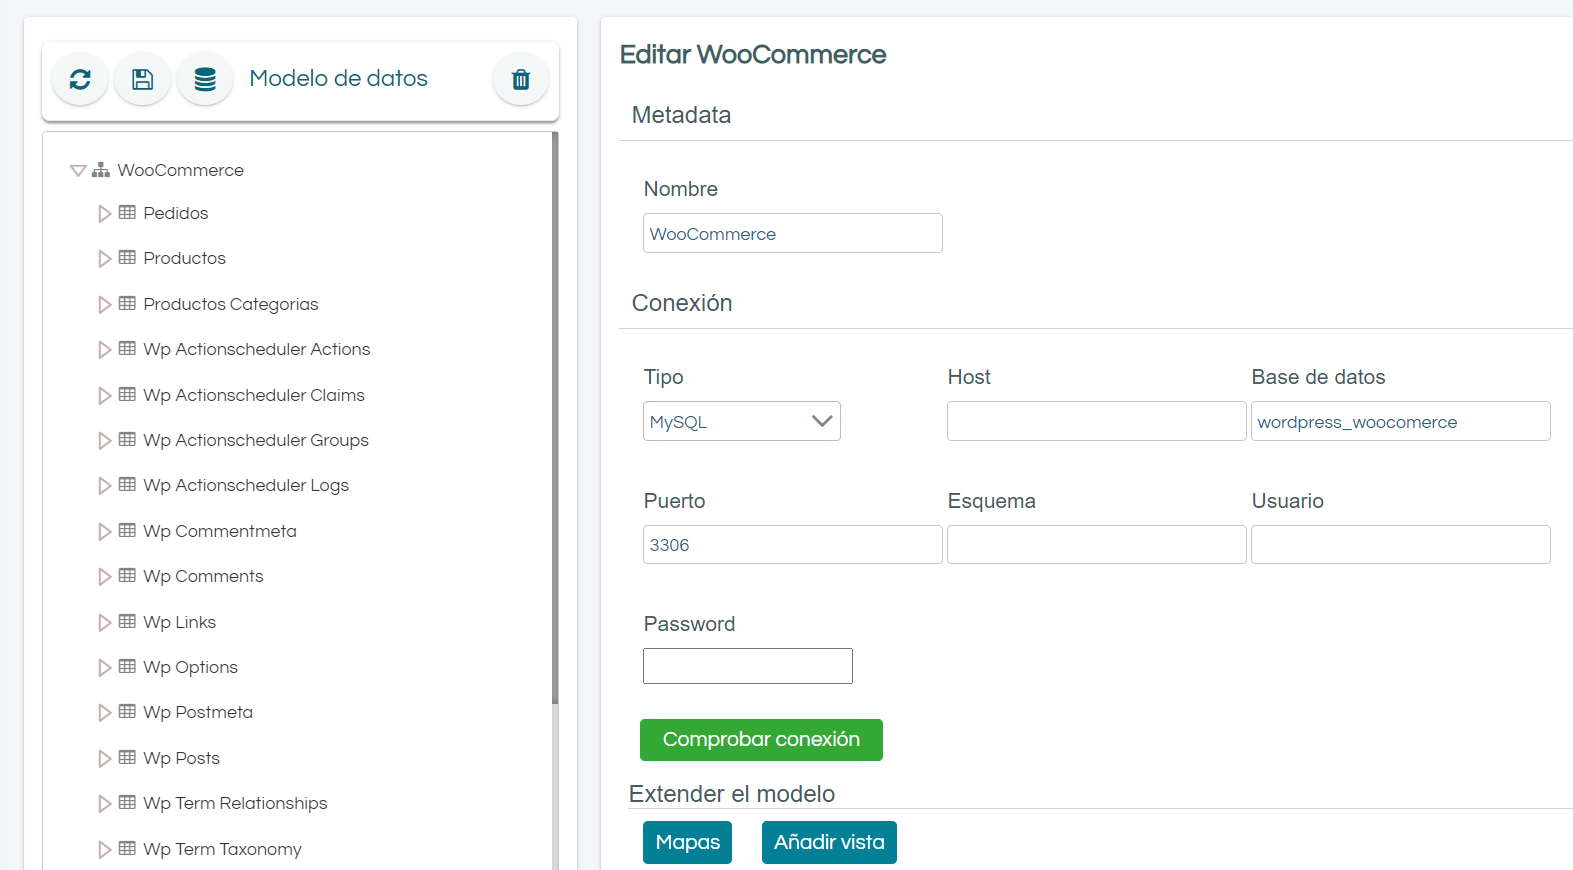Expand the Pedidos table node
This screenshot has width=1573, height=870.
104,213
